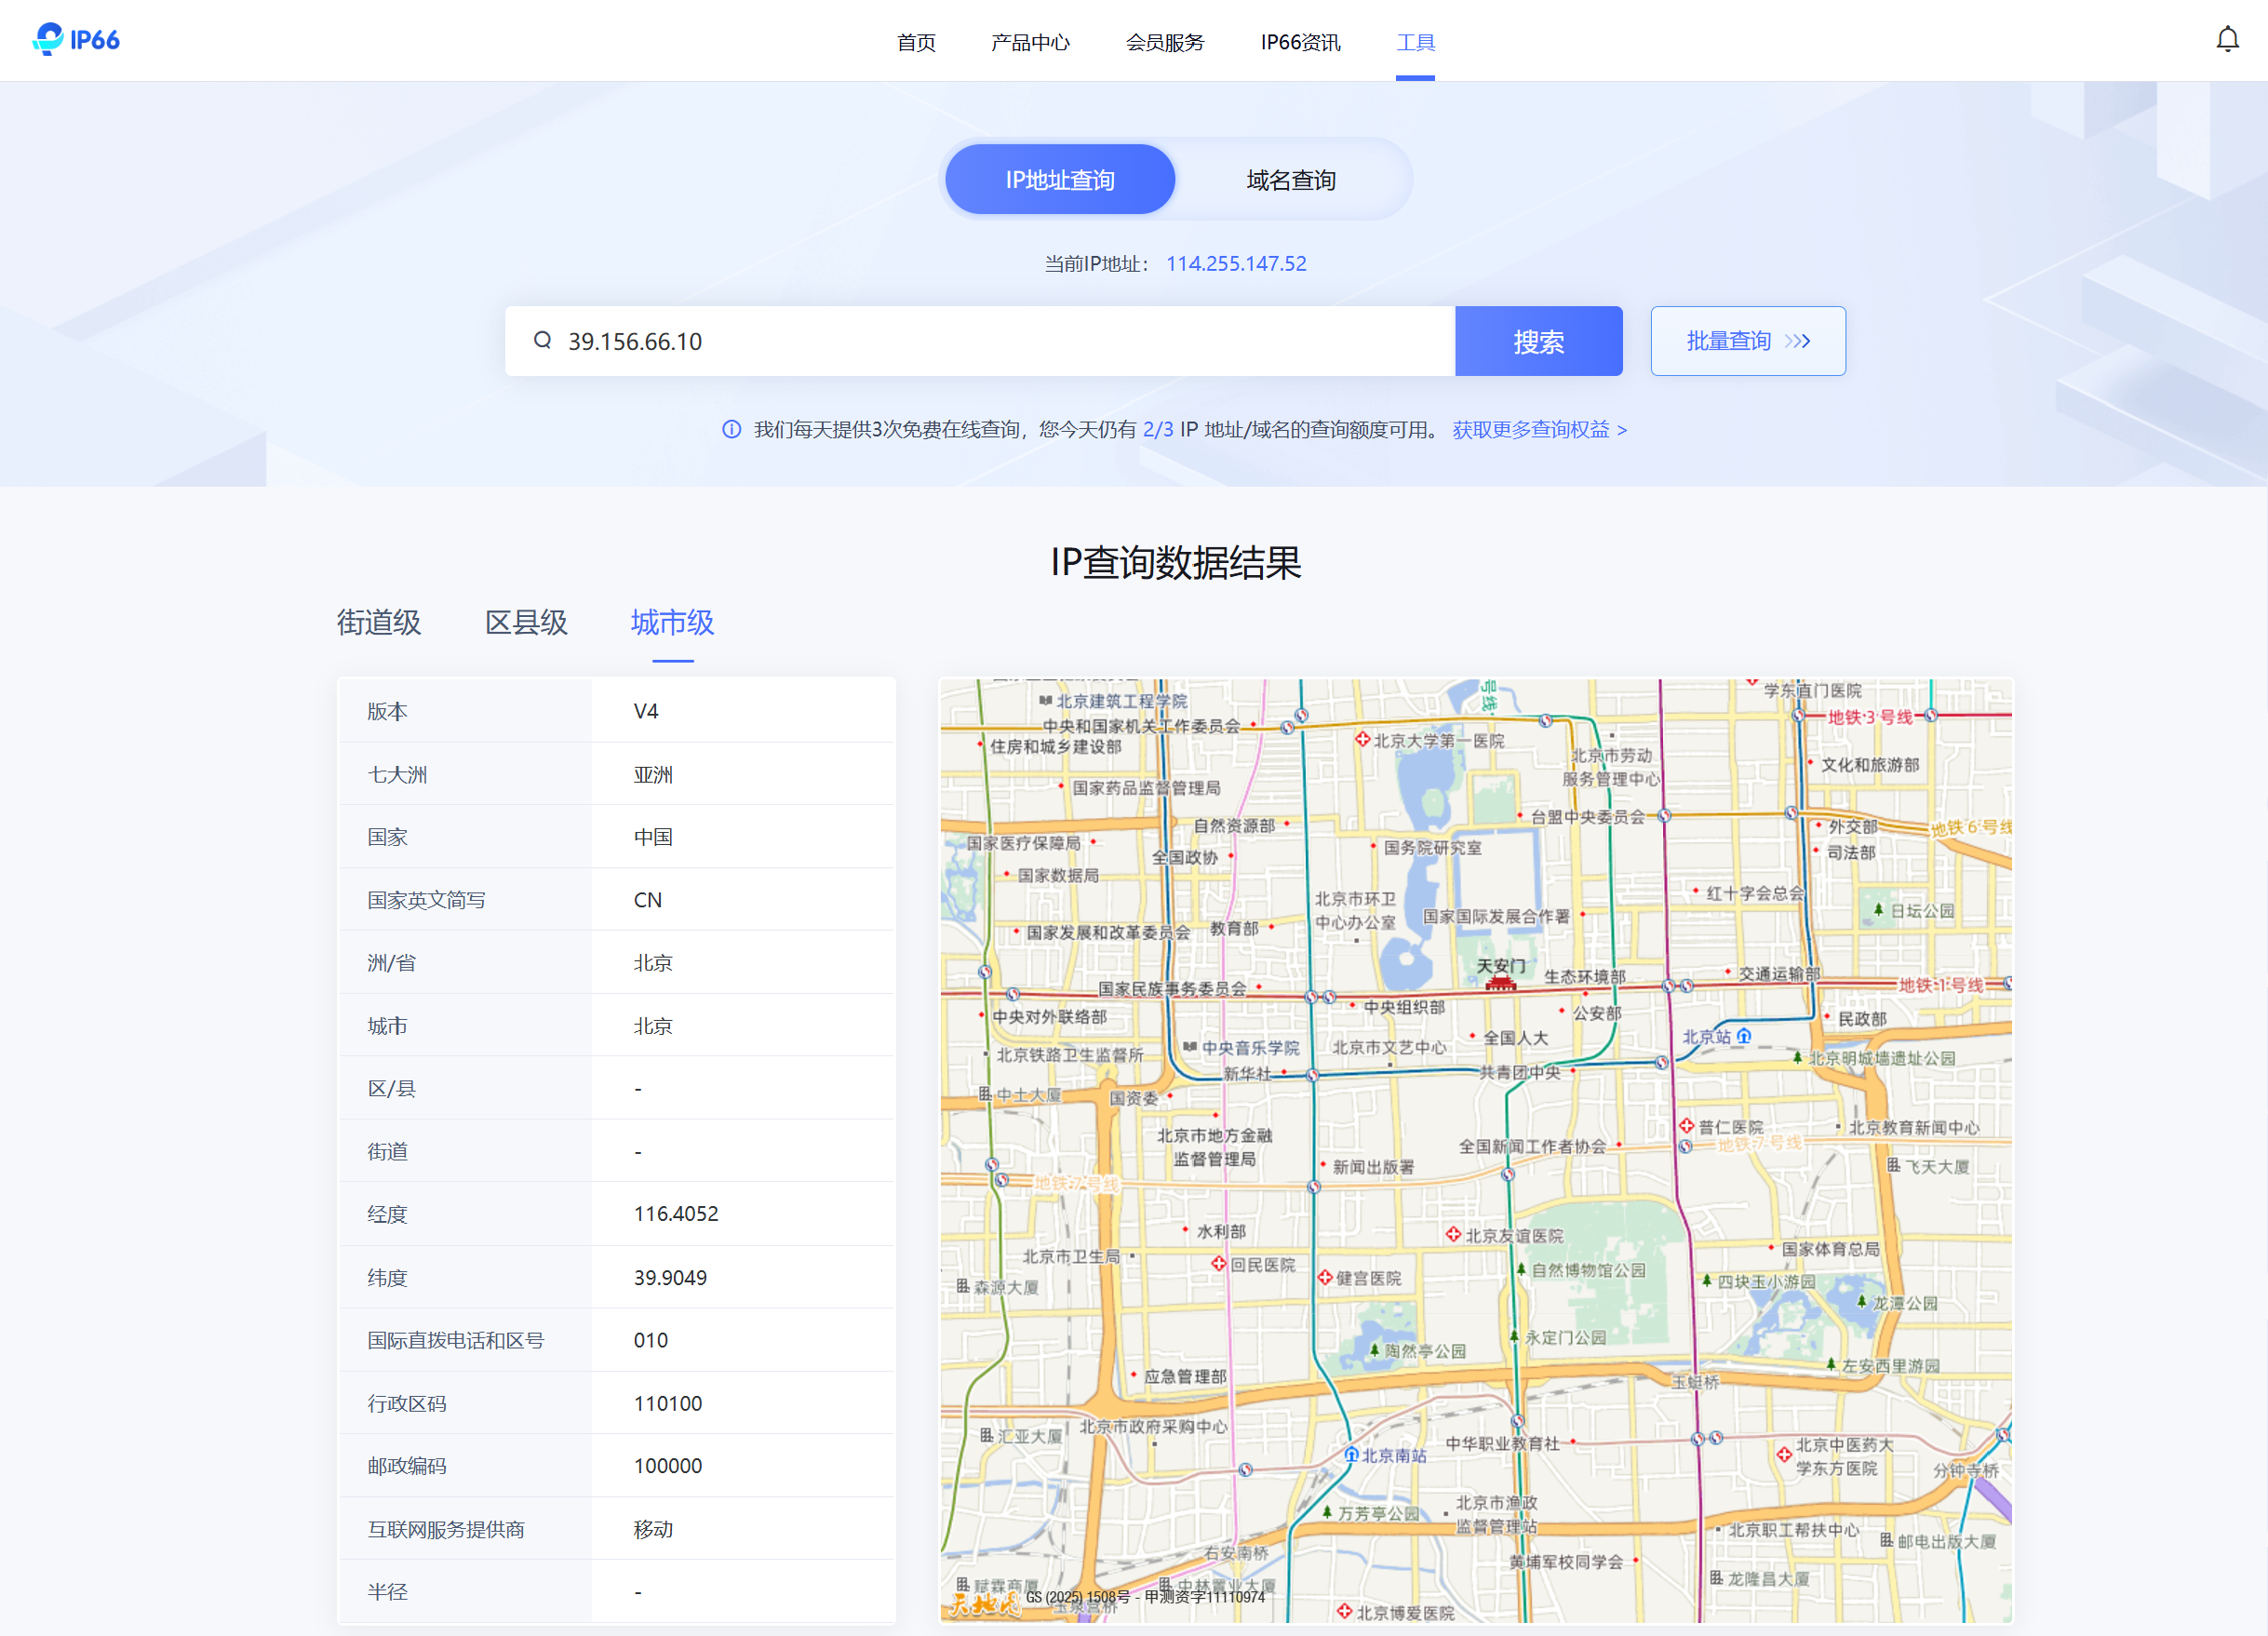This screenshot has width=2268, height=1636.
Task: Switch to IP地址查询 mode
Action: point(1059,180)
